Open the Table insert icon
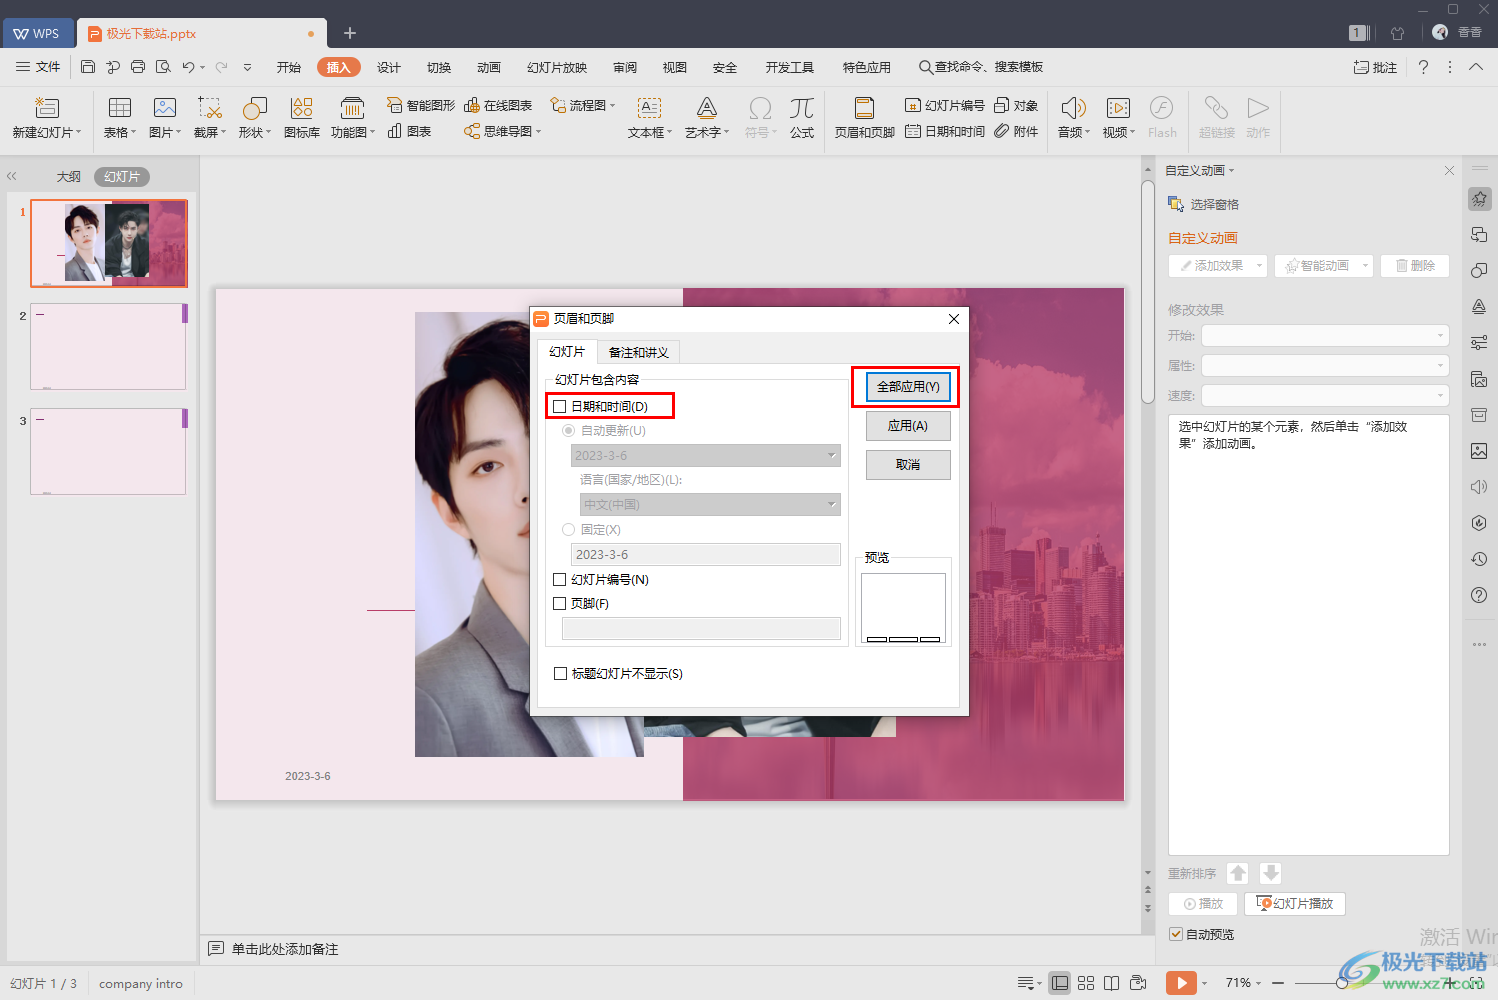Image resolution: width=1498 pixels, height=1000 pixels. coord(120,108)
